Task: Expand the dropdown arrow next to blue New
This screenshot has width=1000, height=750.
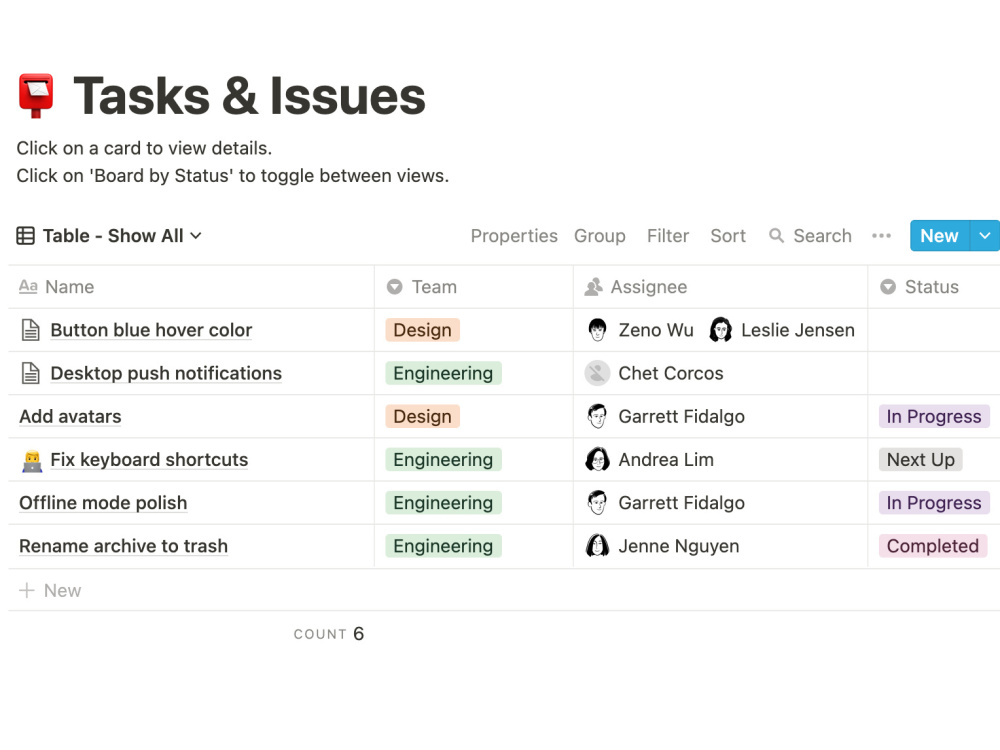Action: tap(985, 236)
